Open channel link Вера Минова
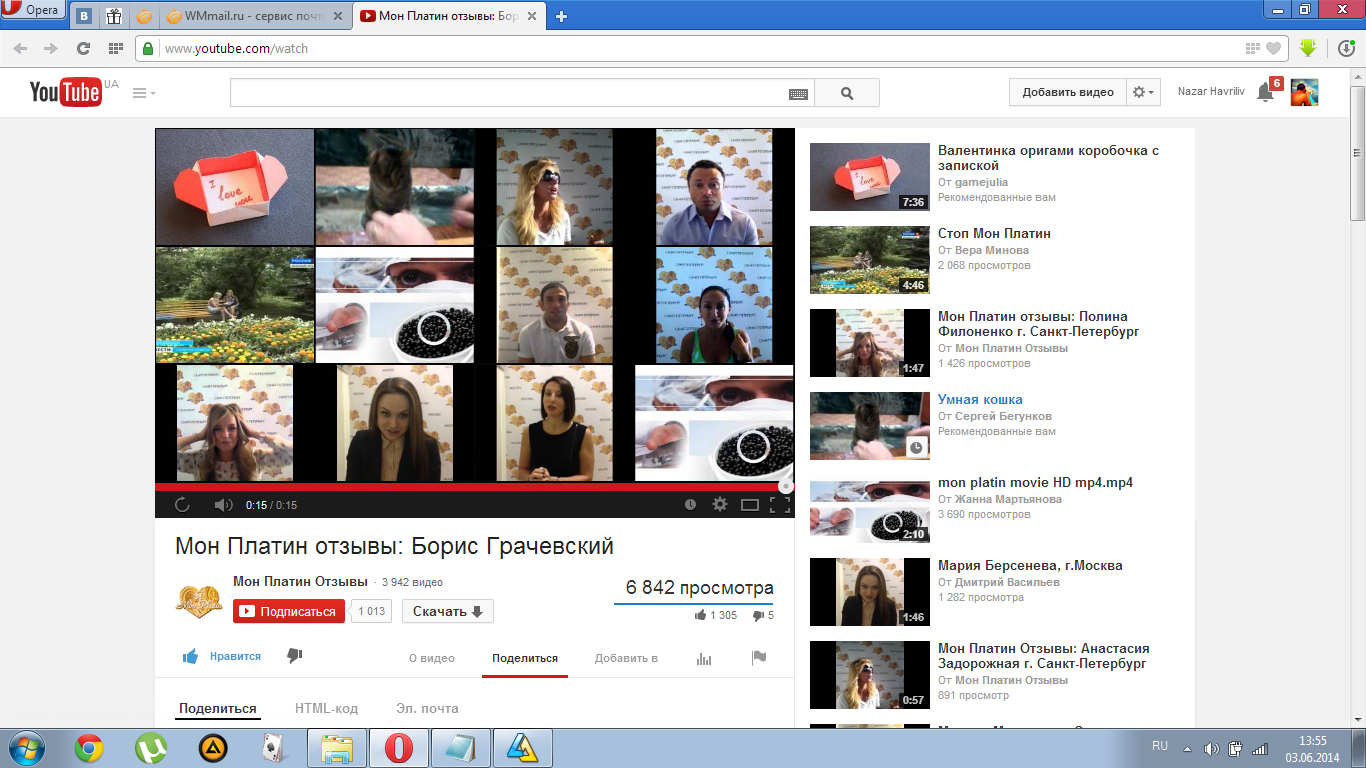Screen dimensions: 1366x768 tap(992, 250)
